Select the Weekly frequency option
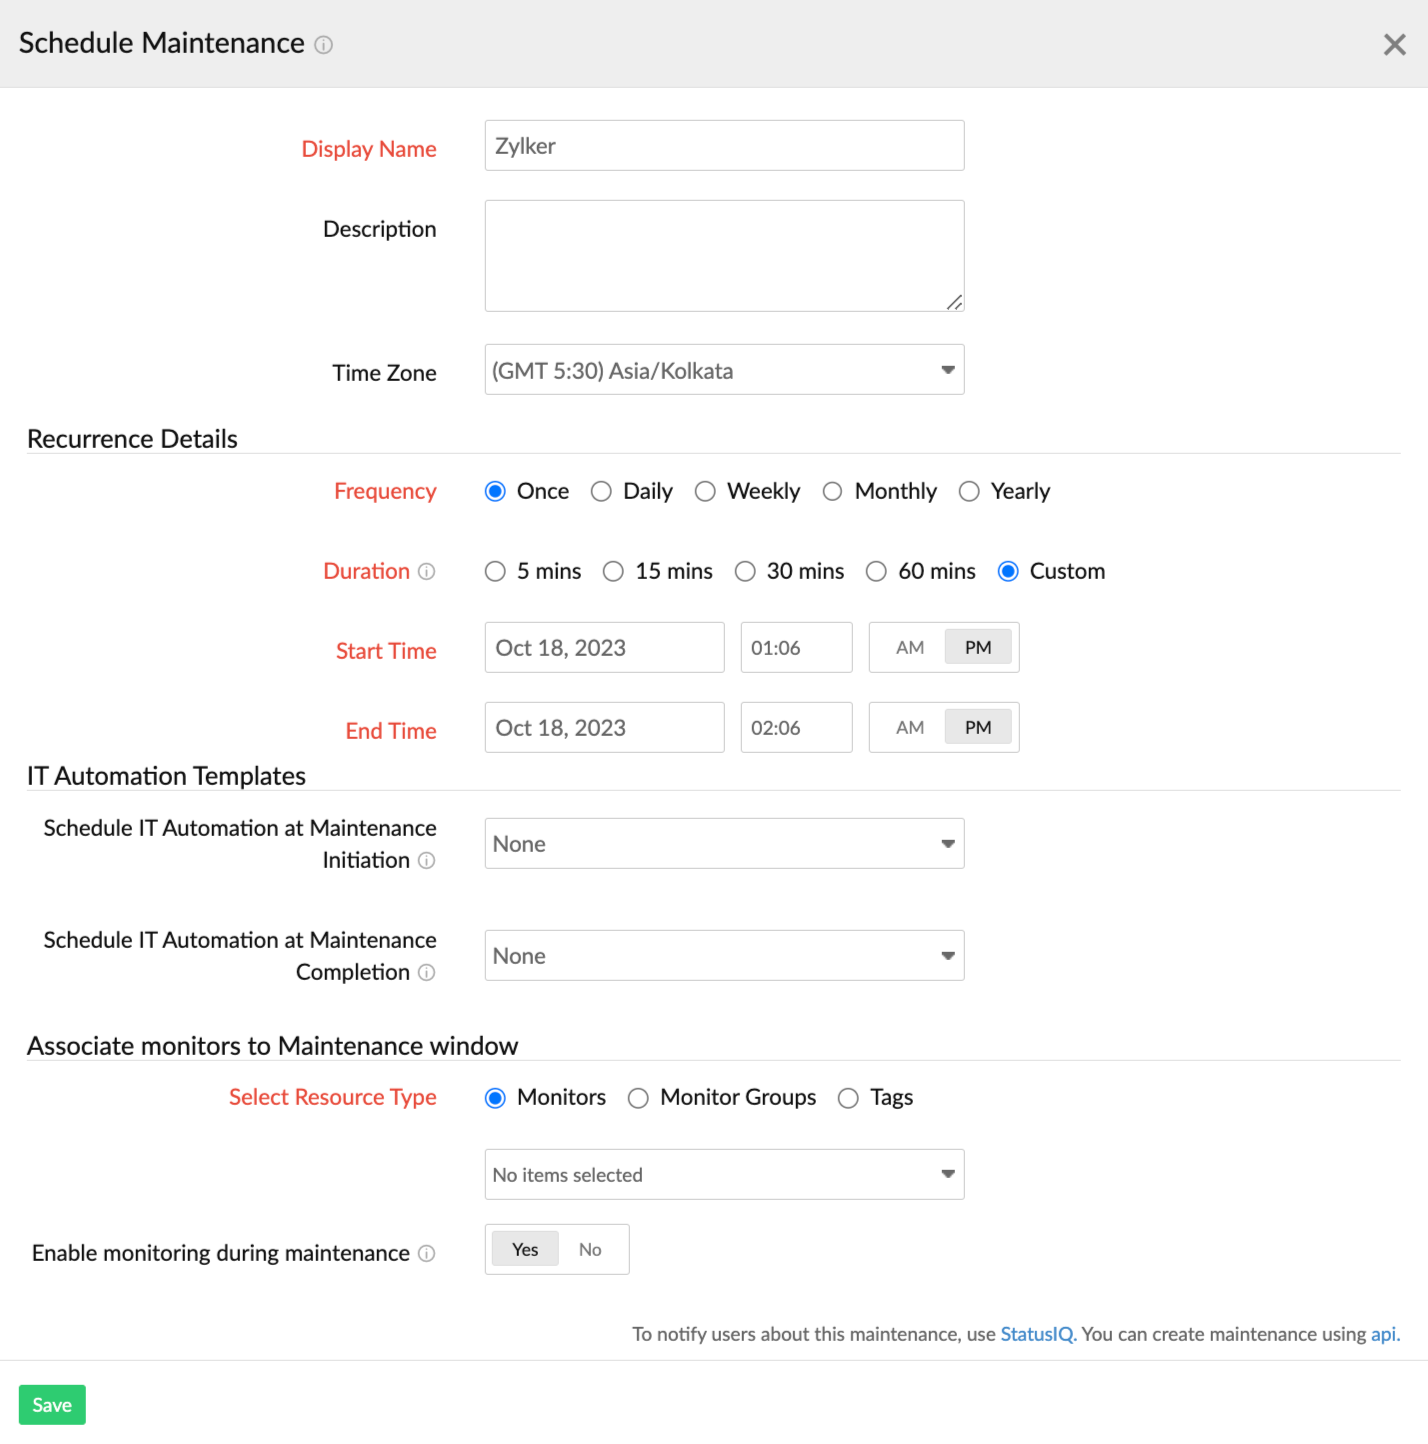This screenshot has width=1428, height=1444. (705, 492)
